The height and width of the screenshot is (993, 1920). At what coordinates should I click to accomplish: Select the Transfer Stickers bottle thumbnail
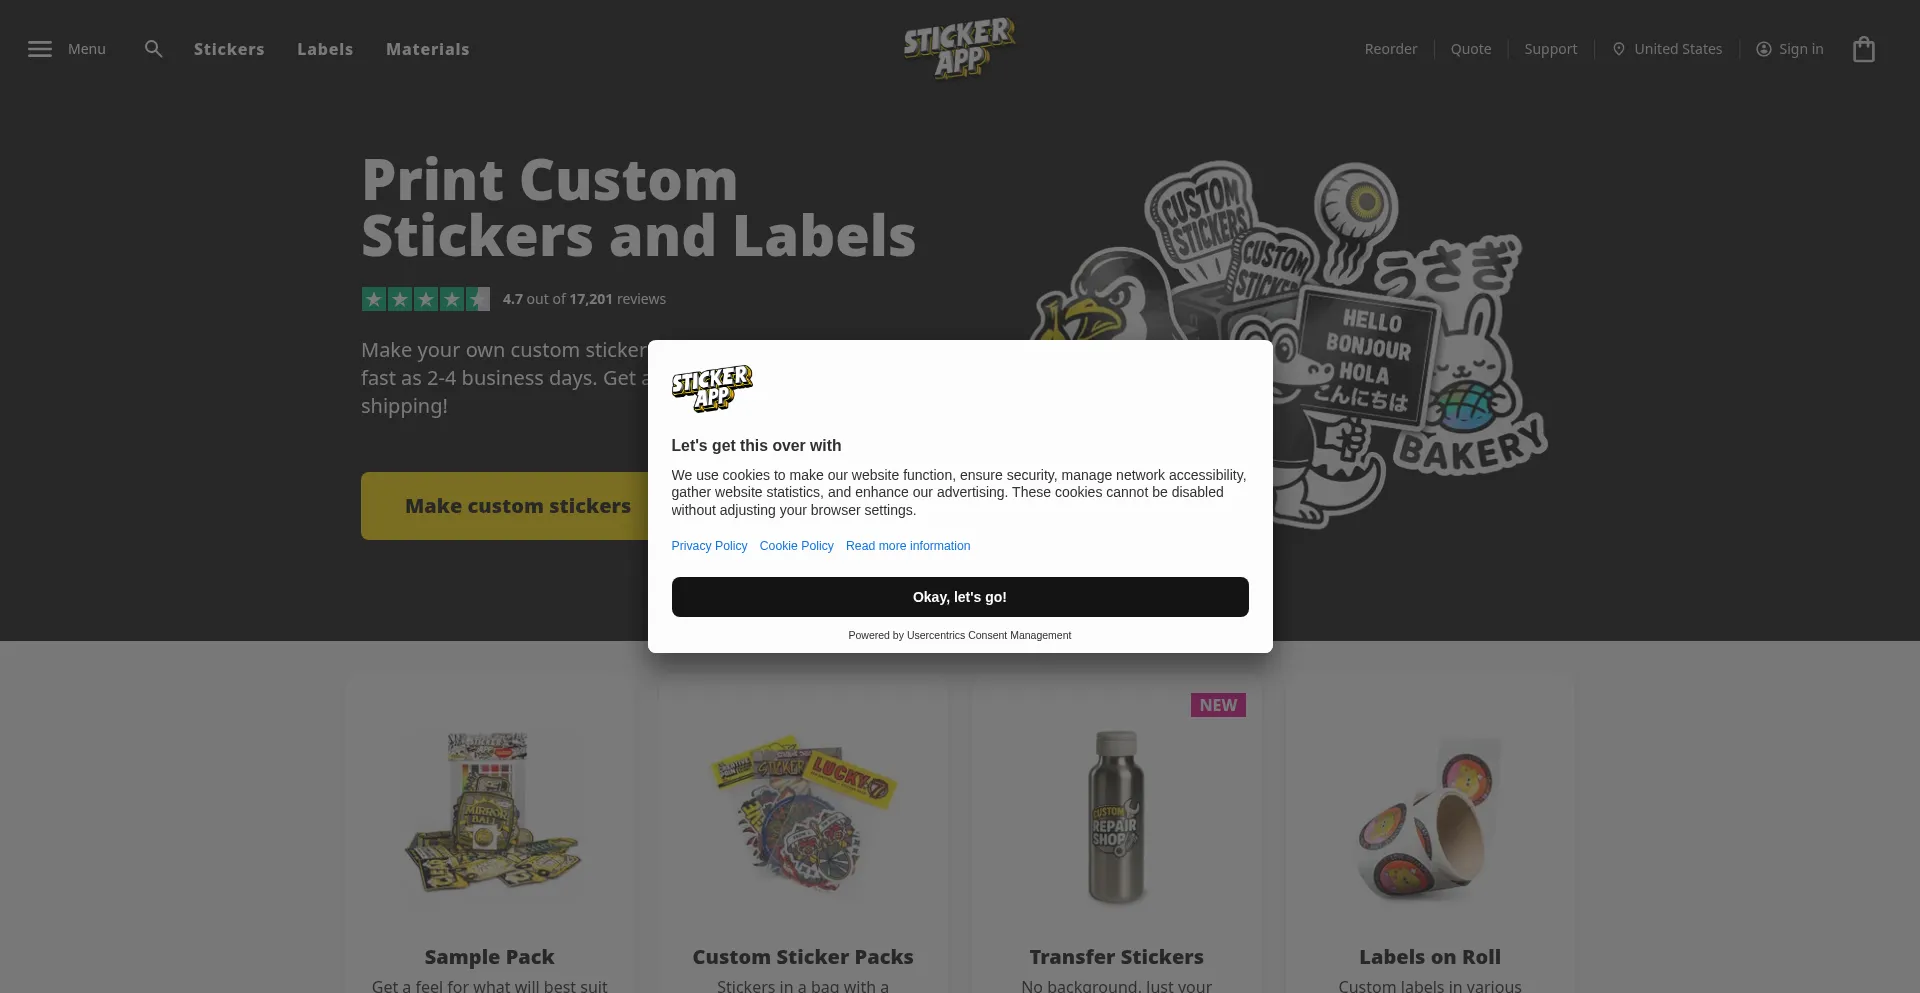click(1116, 817)
